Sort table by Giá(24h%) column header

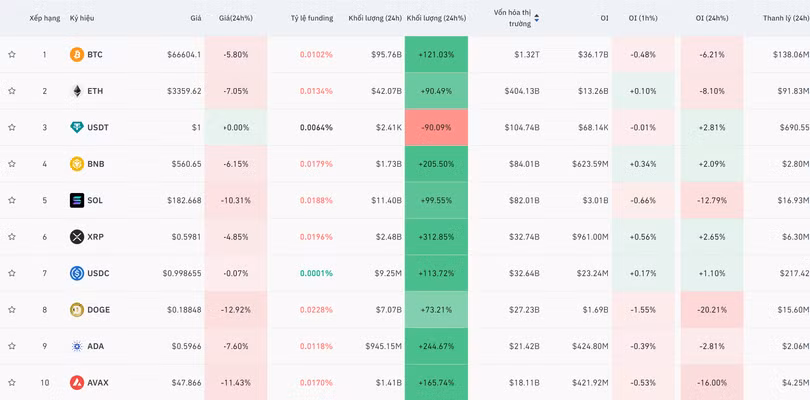click(234, 18)
